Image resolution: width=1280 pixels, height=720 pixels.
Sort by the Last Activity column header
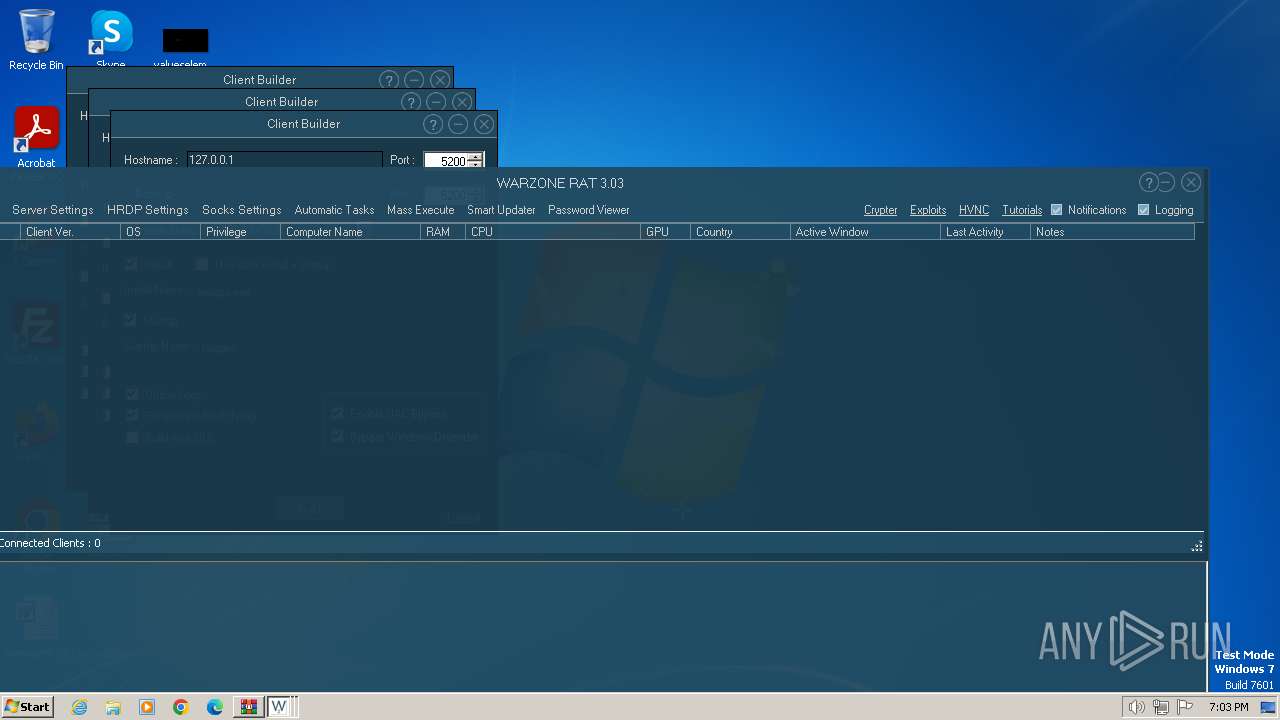click(985, 232)
